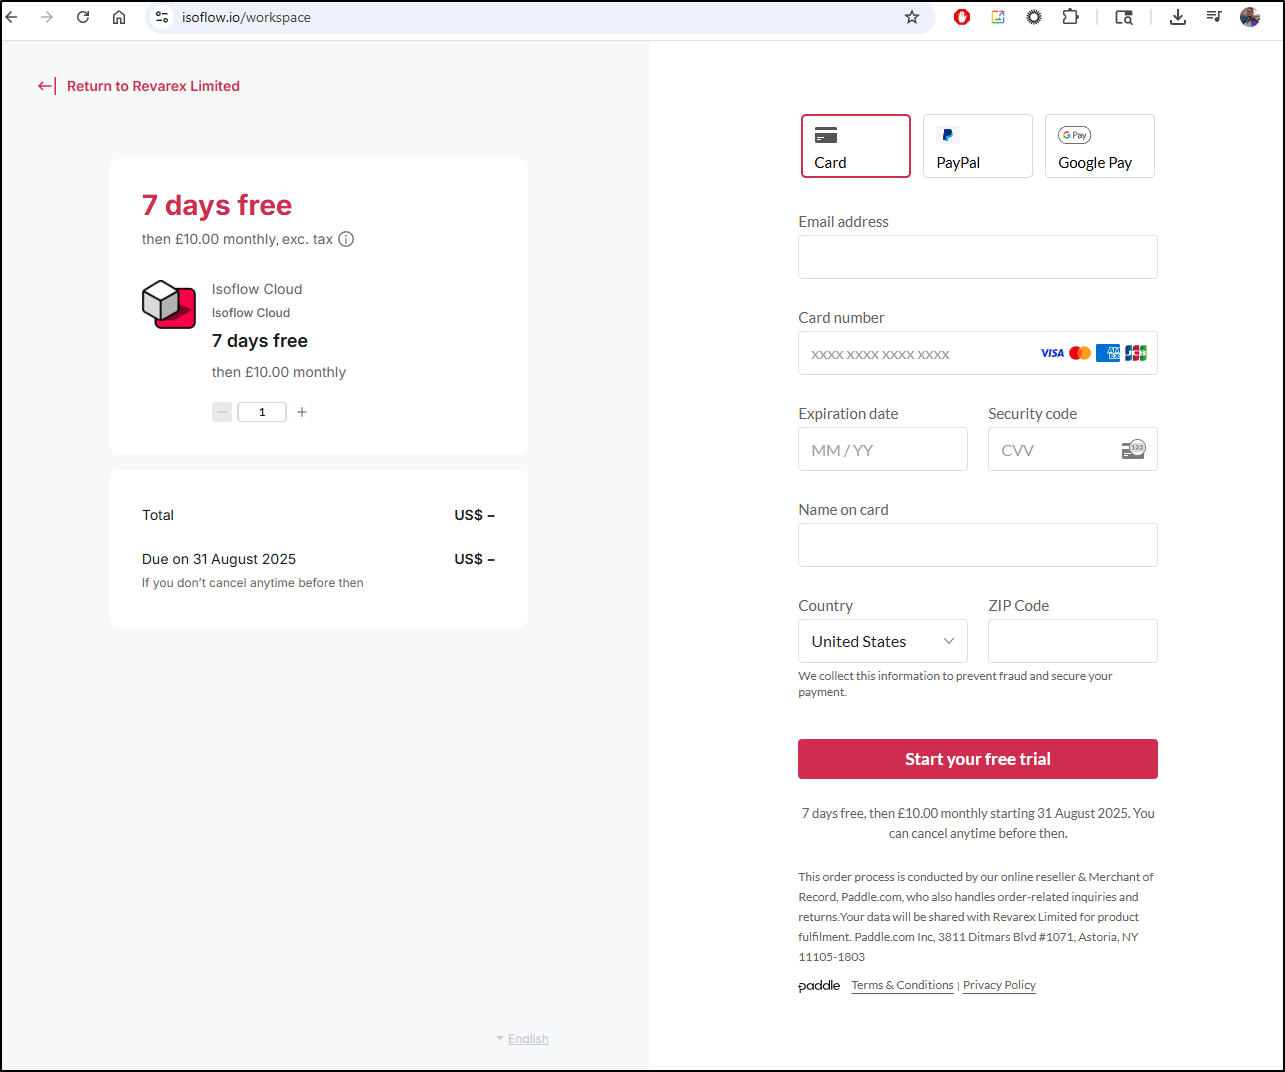Select the Card payment method

[x=856, y=146]
